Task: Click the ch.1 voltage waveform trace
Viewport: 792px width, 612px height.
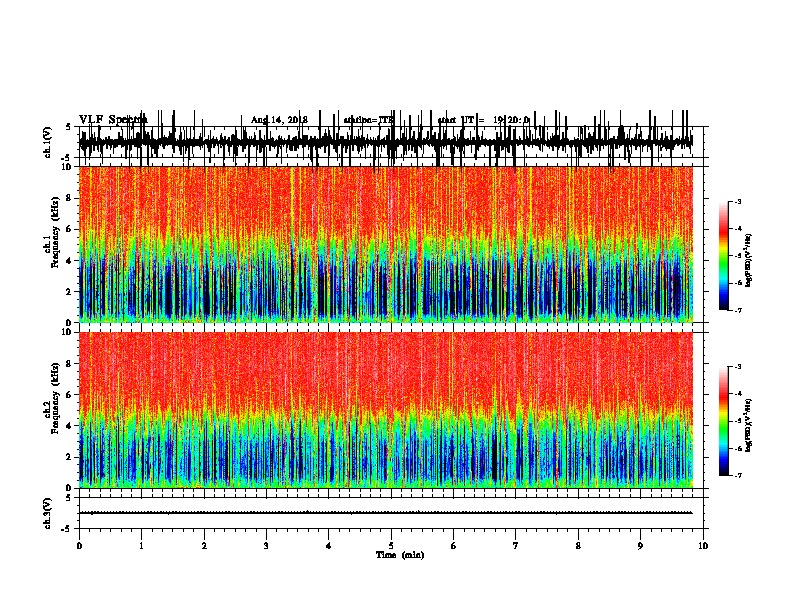Action: 385,142
